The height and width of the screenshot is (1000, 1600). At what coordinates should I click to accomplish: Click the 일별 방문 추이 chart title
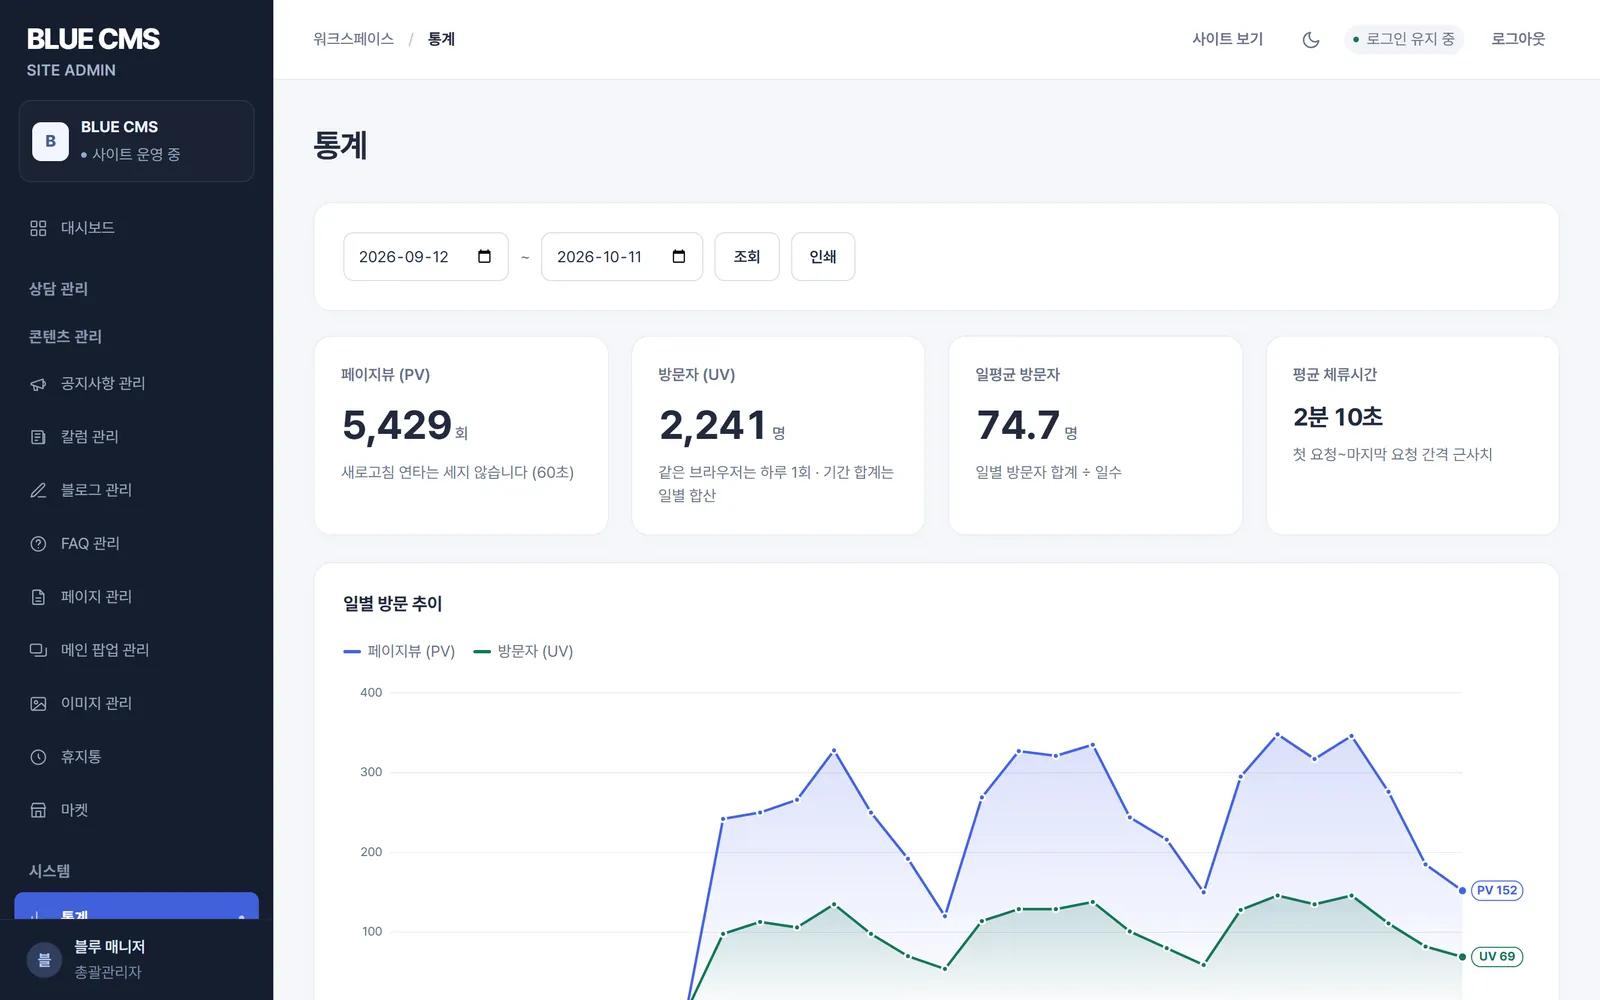(x=392, y=603)
